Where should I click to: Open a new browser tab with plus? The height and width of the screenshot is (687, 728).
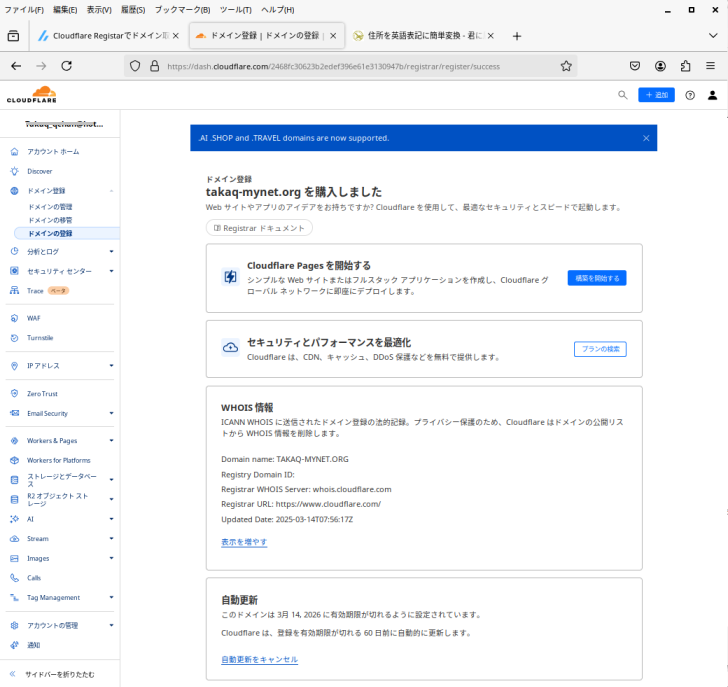tap(517, 36)
